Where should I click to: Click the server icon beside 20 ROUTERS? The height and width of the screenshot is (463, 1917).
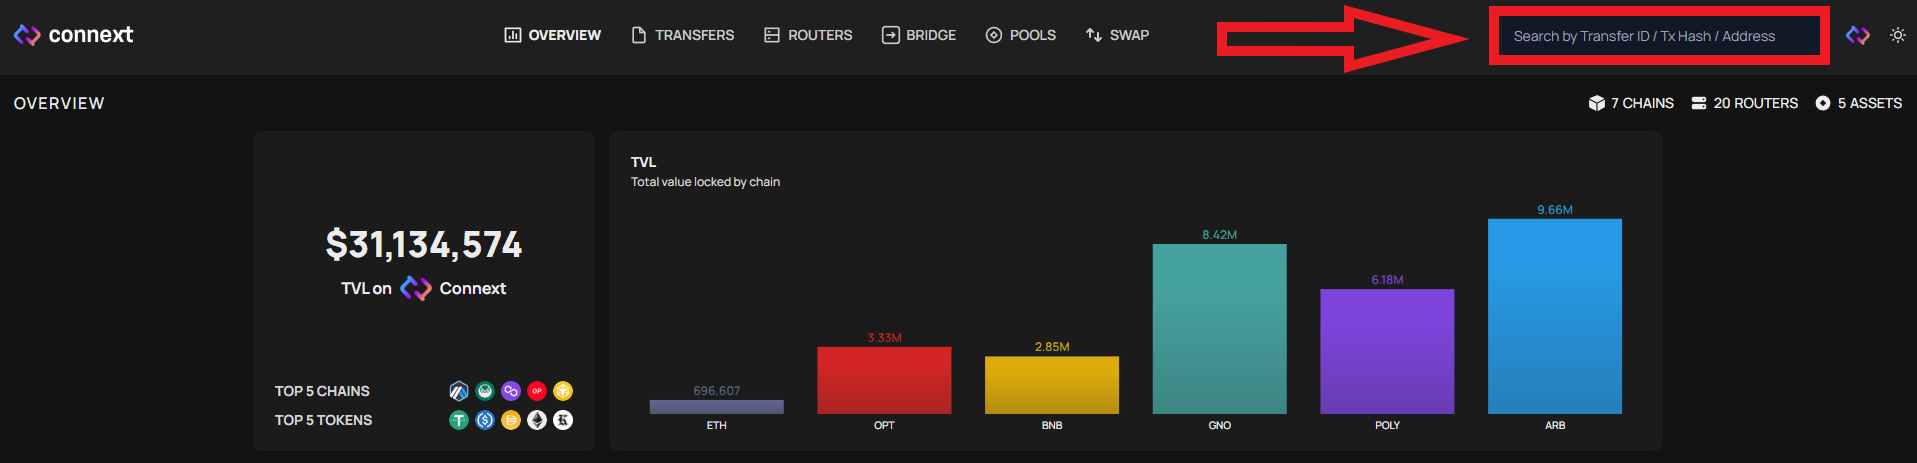[1699, 103]
